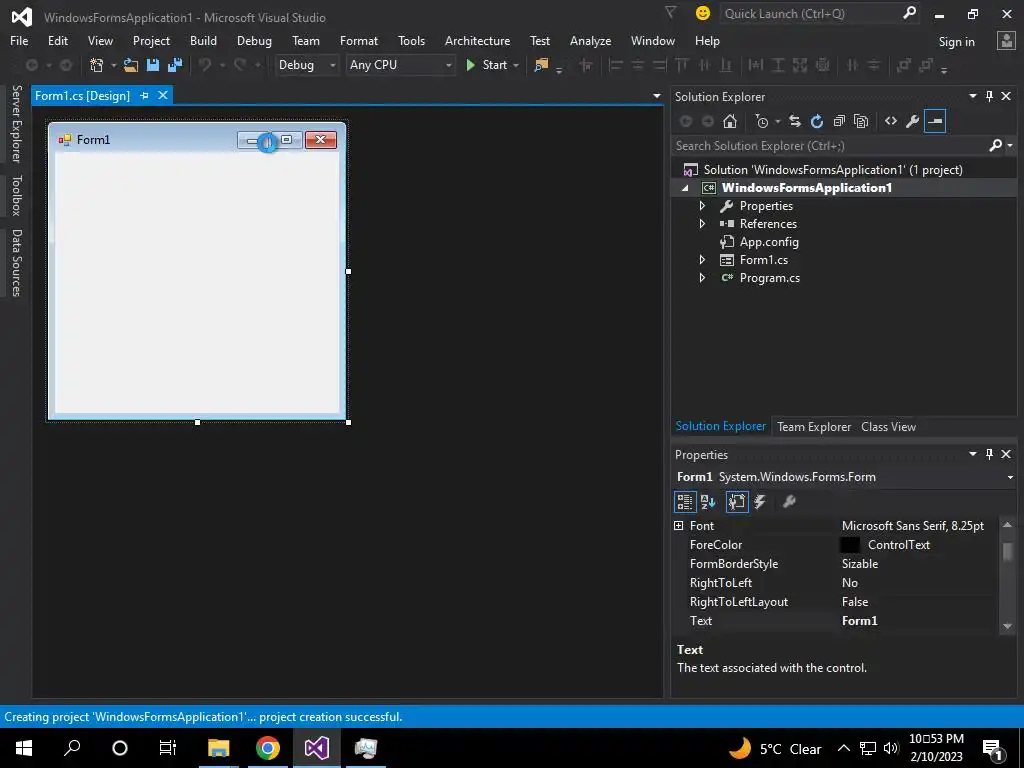The image size is (1024, 768).
Task: Click the Quick Launch search magnifier
Action: tap(909, 13)
